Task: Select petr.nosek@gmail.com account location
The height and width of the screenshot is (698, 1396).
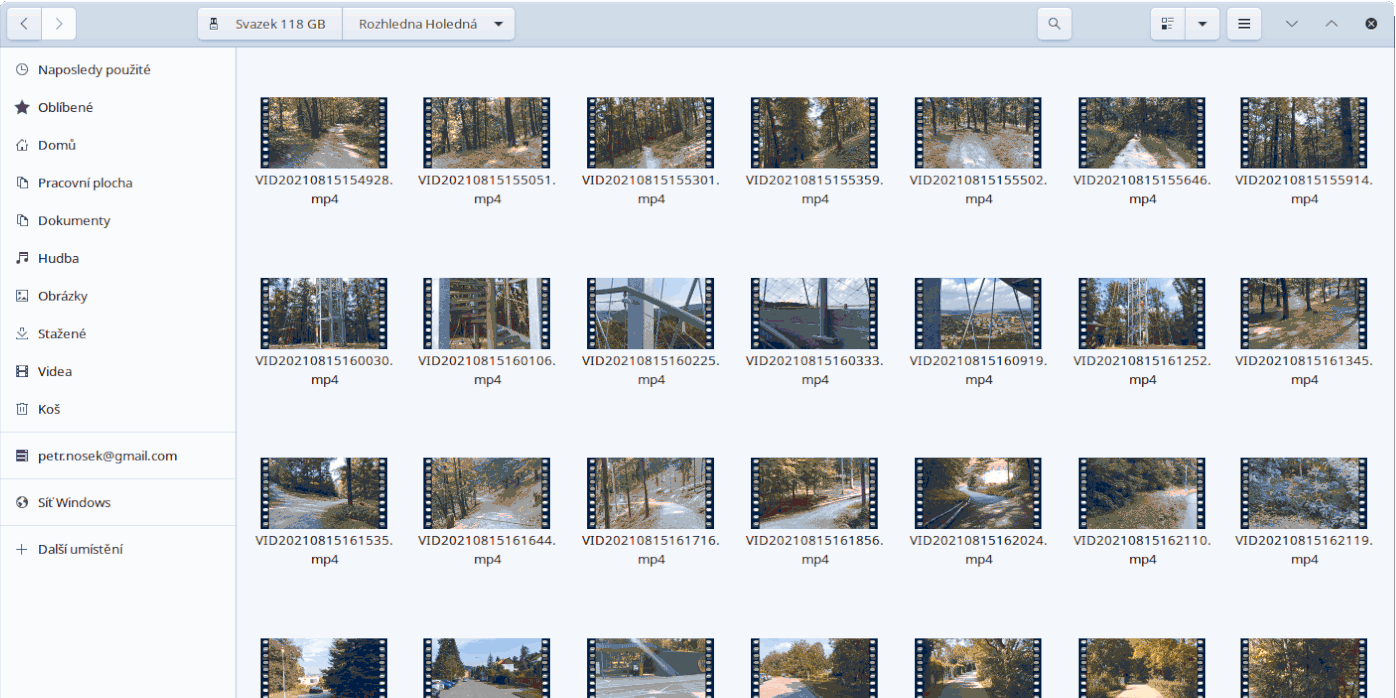Action: [x=107, y=456]
